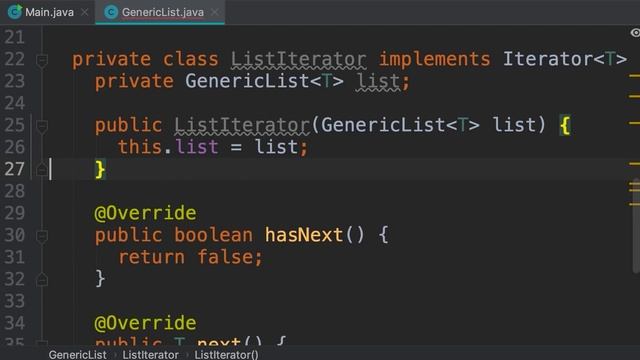
Task: Click line number 26 in the gutter
Action: [x=15, y=147]
